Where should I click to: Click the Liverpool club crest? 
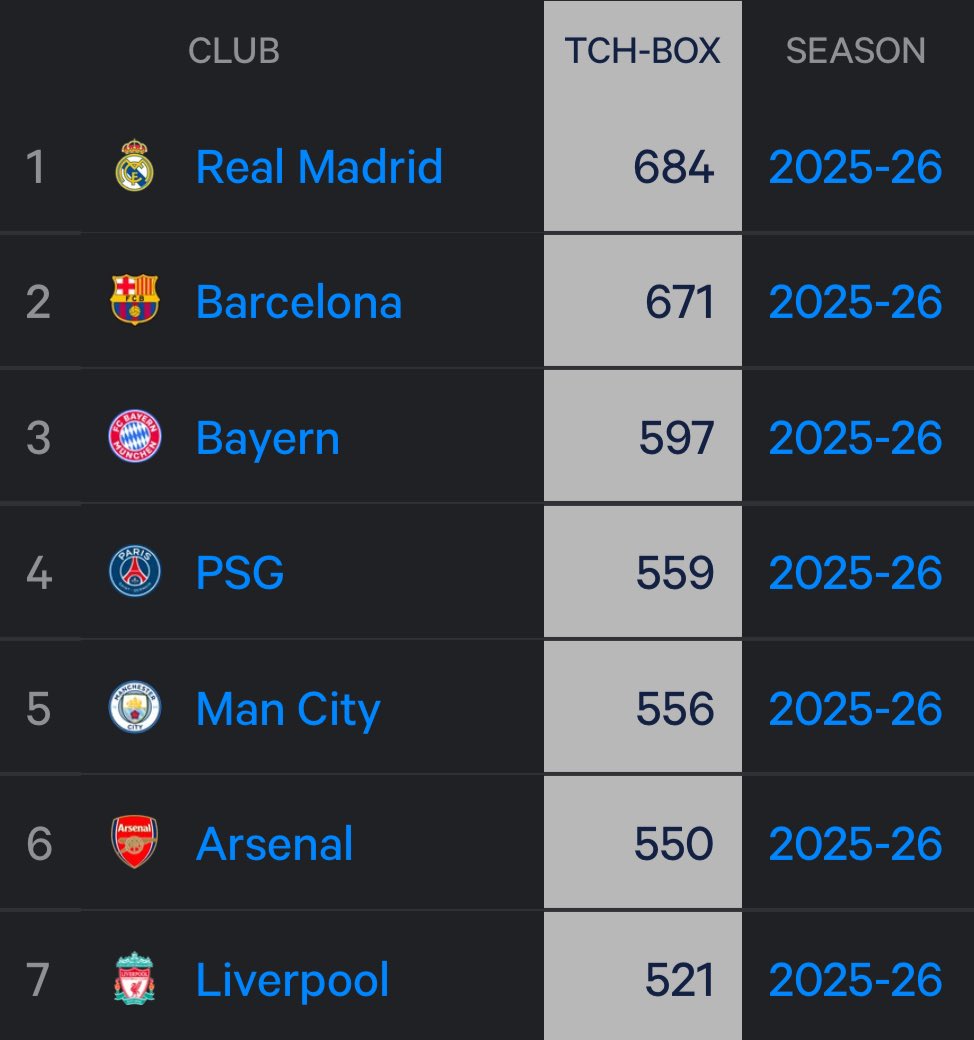click(134, 979)
